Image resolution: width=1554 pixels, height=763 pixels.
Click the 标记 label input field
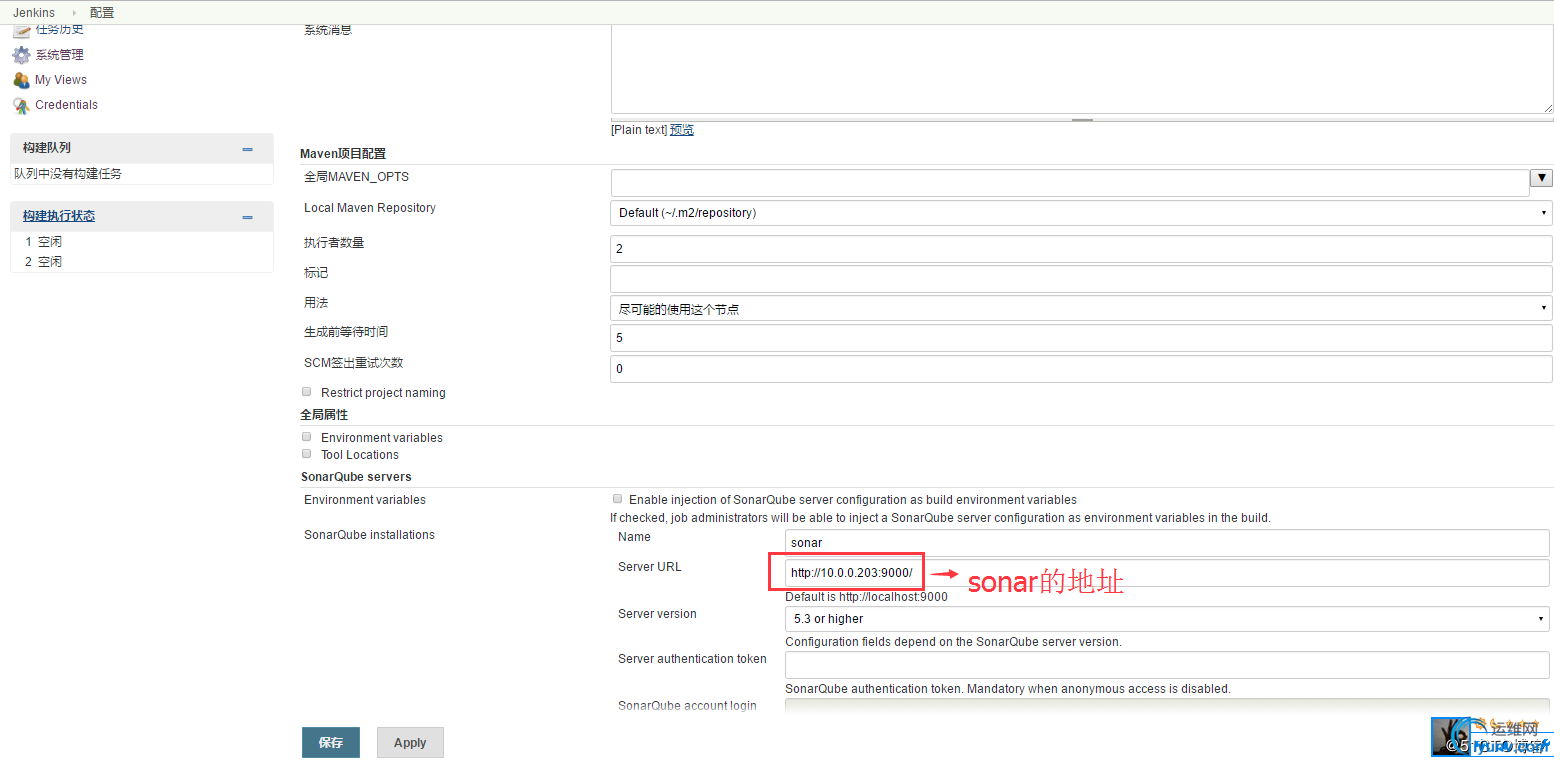tap(1081, 278)
